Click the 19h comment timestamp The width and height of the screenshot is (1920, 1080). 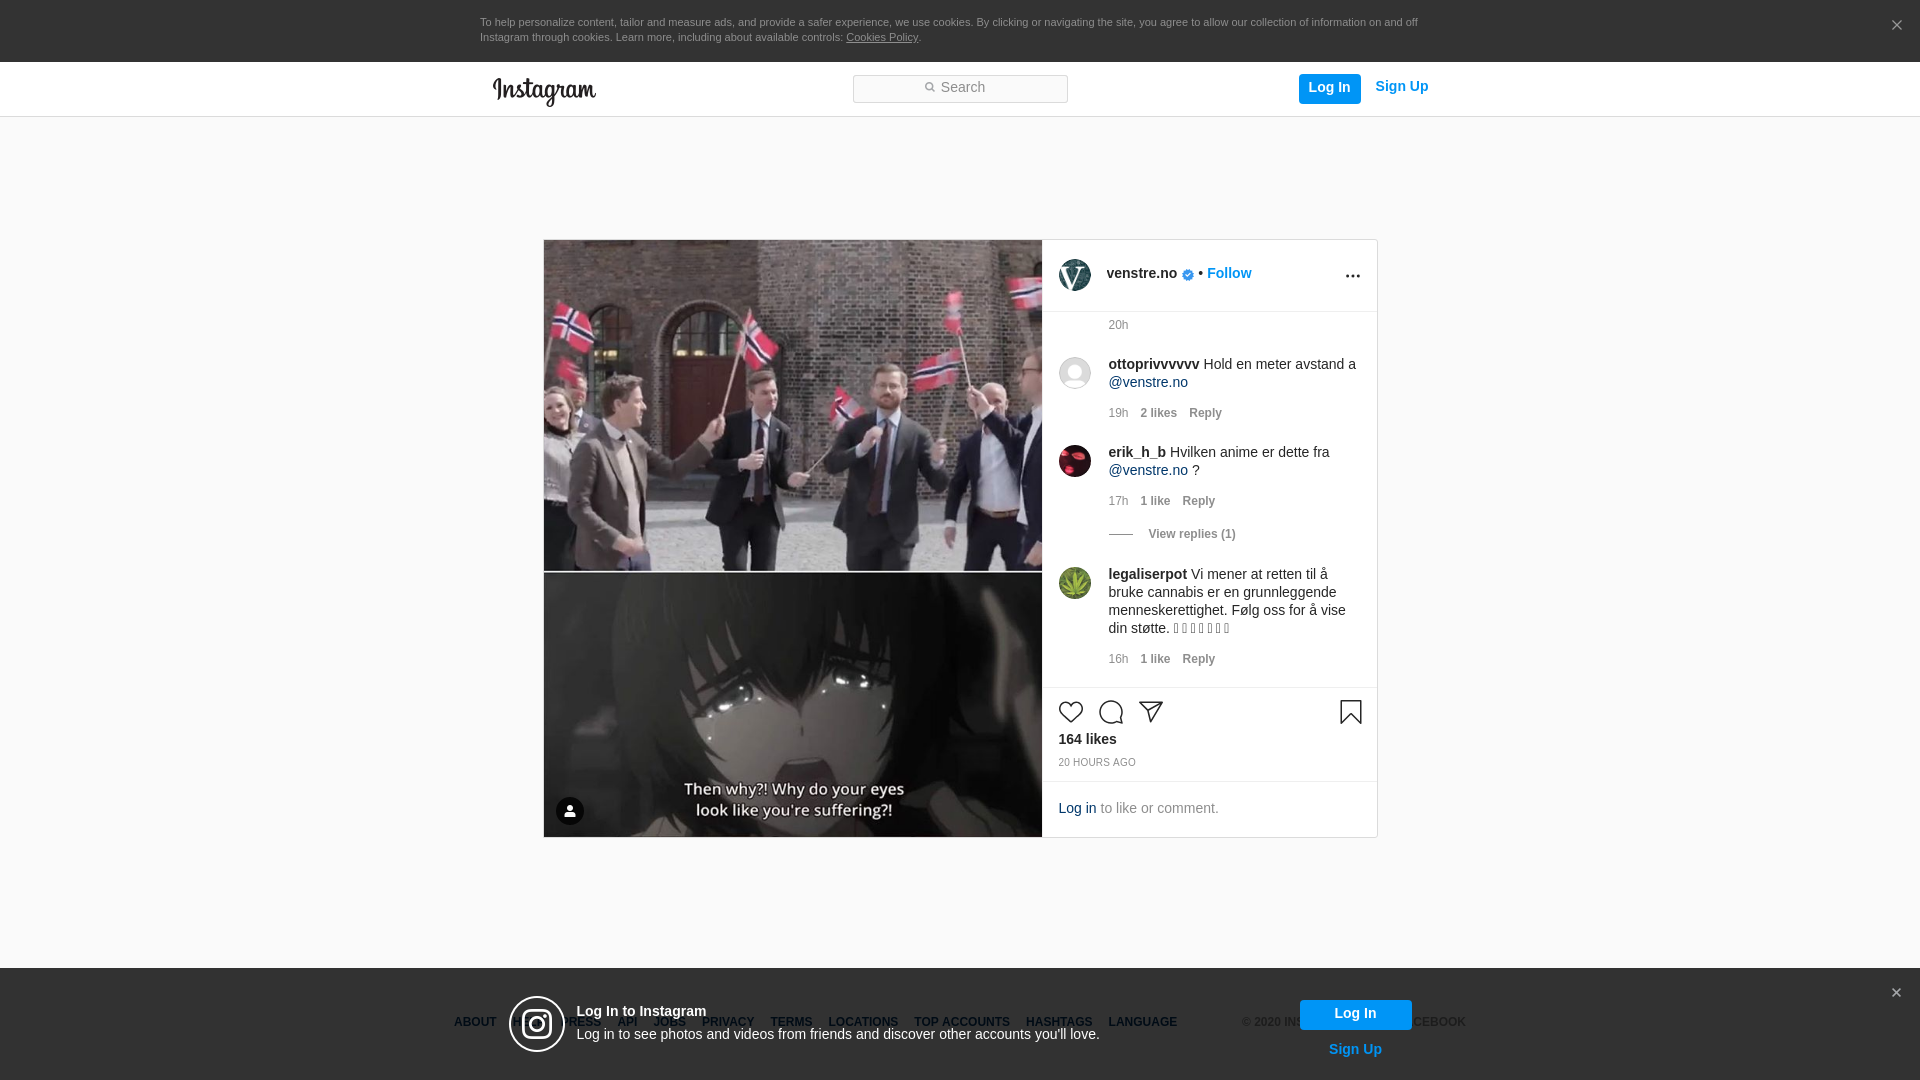click(1118, 413)
